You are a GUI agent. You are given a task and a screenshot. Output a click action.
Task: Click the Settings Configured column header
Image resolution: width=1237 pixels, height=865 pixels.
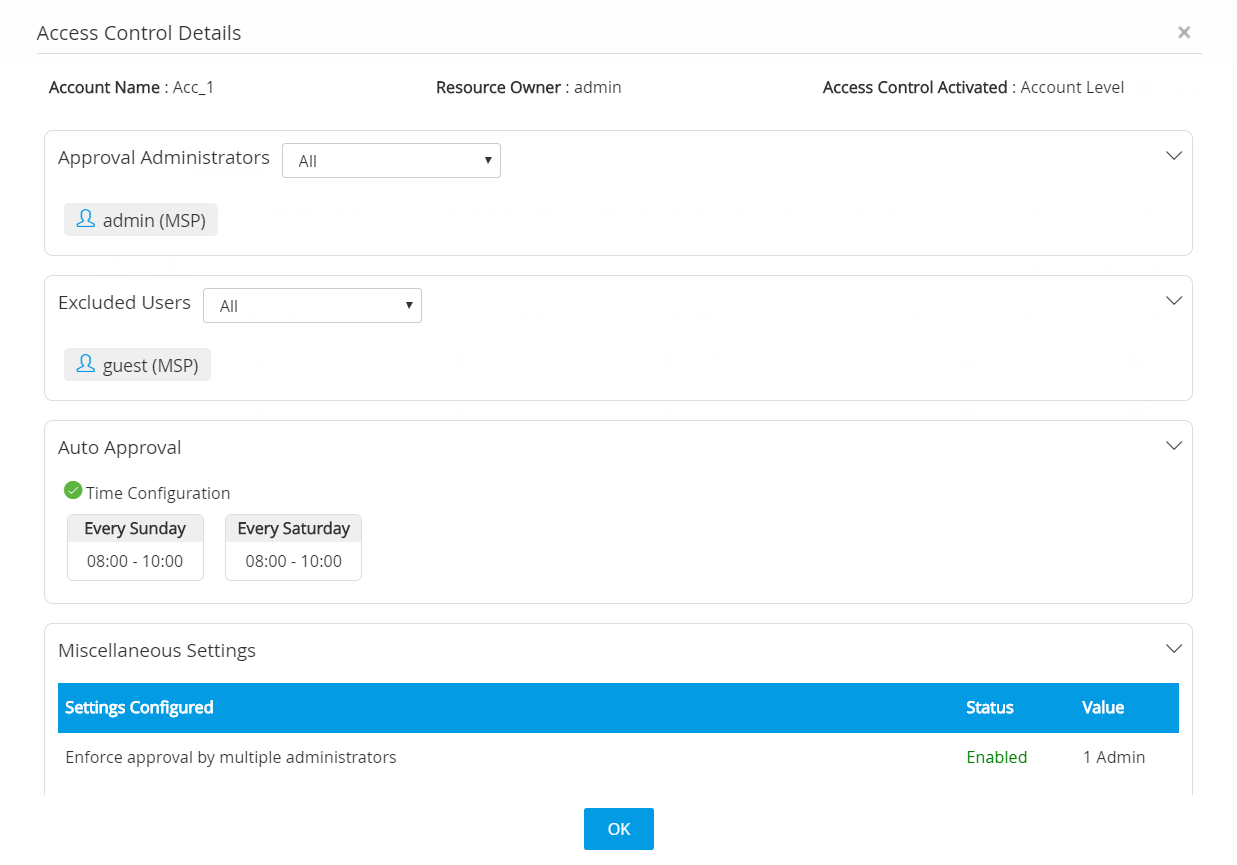pyautogui.click(x=139, y=708)
